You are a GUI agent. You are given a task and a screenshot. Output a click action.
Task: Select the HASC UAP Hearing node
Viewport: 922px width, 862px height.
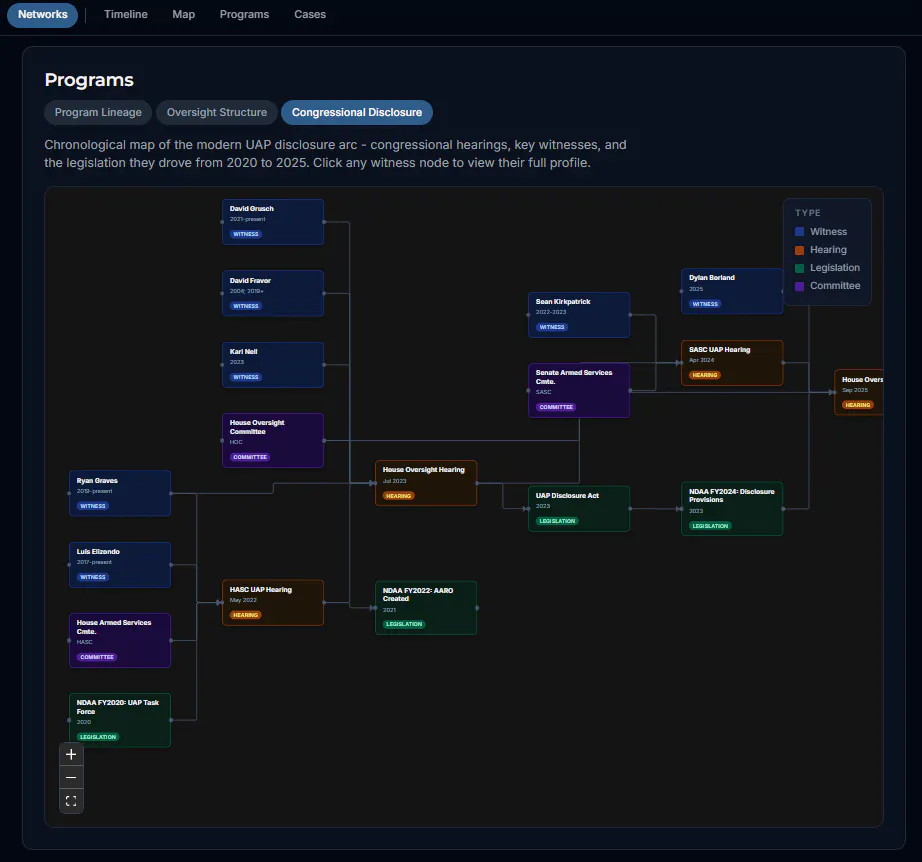[273, 602]
